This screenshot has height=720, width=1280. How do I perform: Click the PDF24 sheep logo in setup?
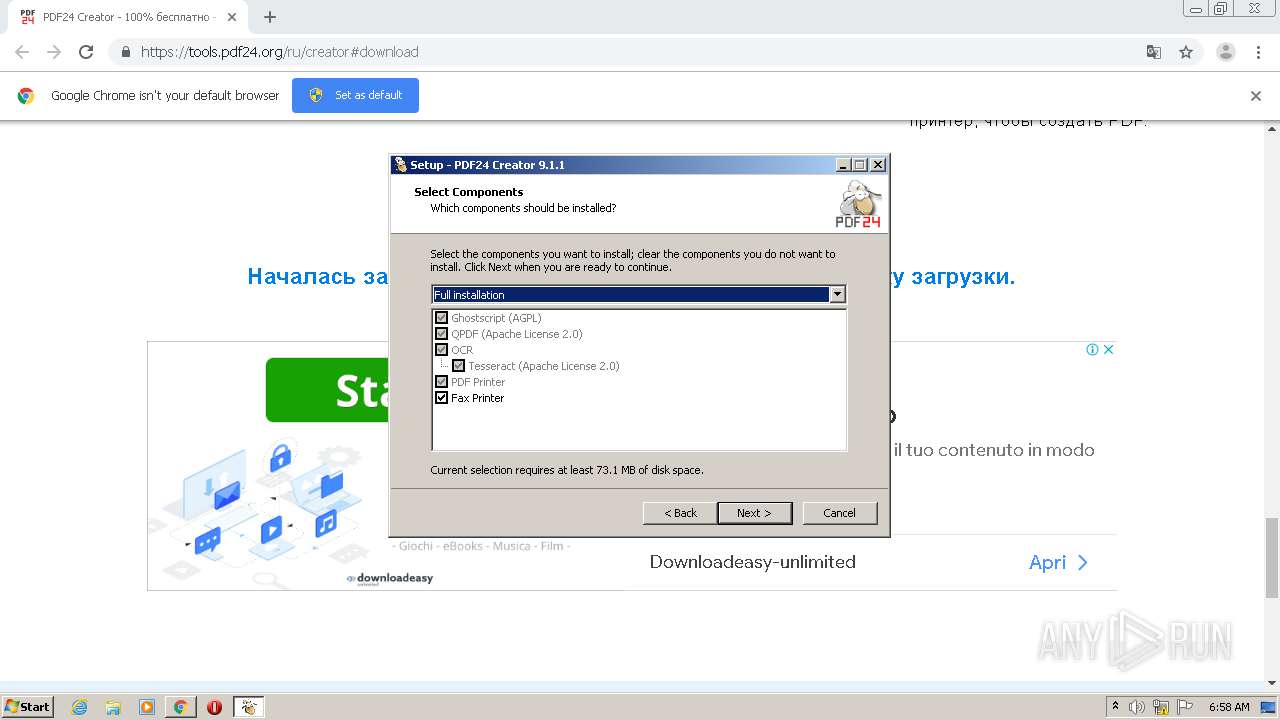[858, 204]
